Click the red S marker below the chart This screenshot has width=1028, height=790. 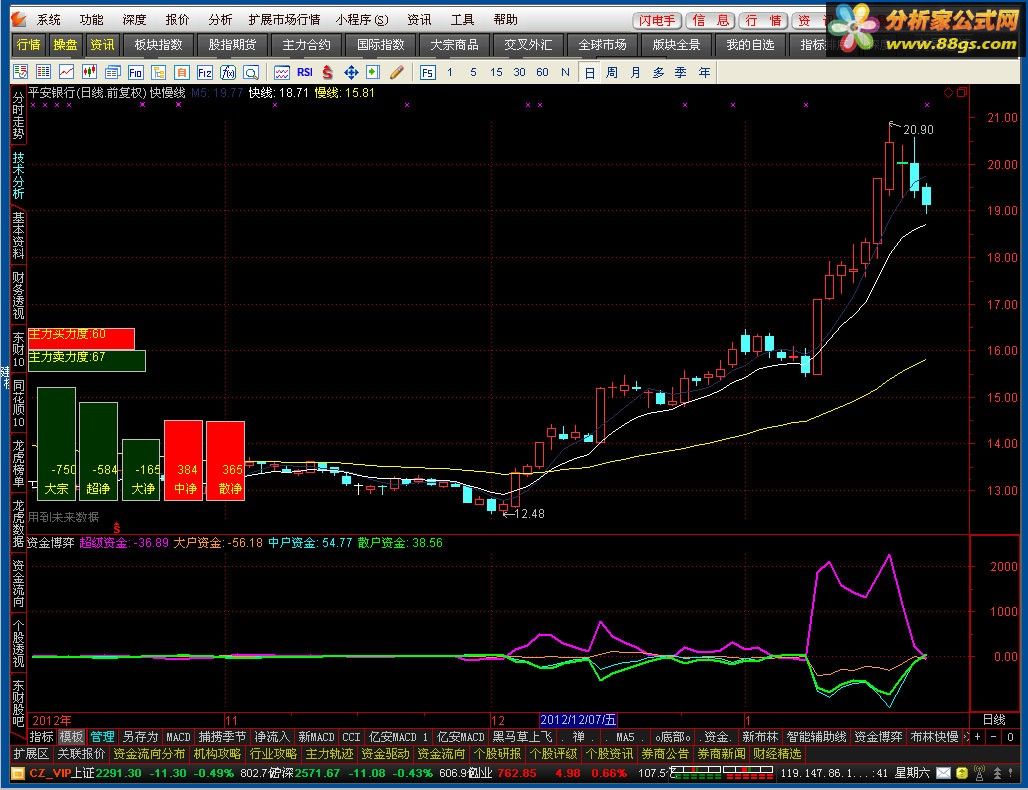point(117,528)
